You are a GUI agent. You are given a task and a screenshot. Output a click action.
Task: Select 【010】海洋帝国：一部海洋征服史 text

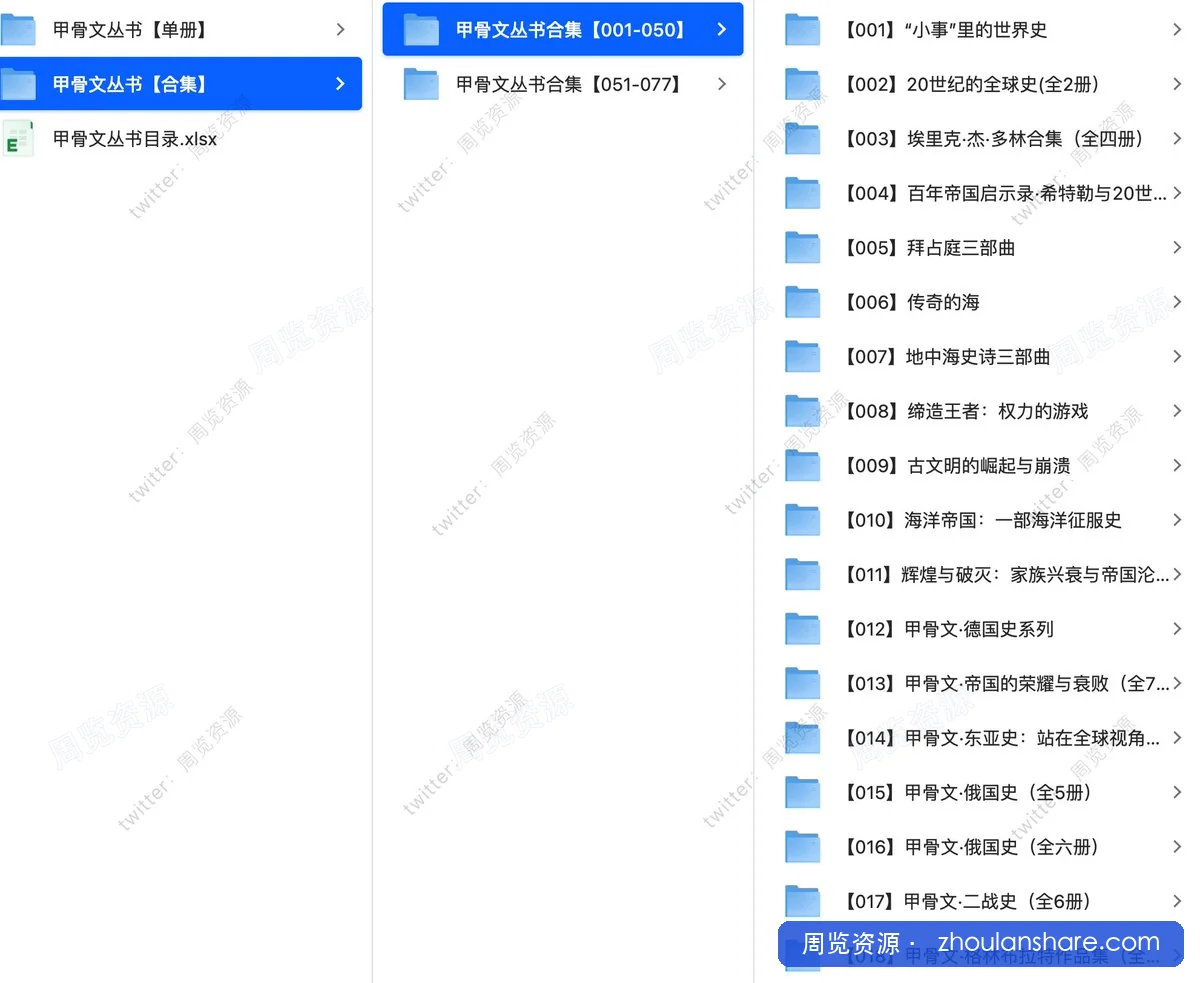pos(981,520)
